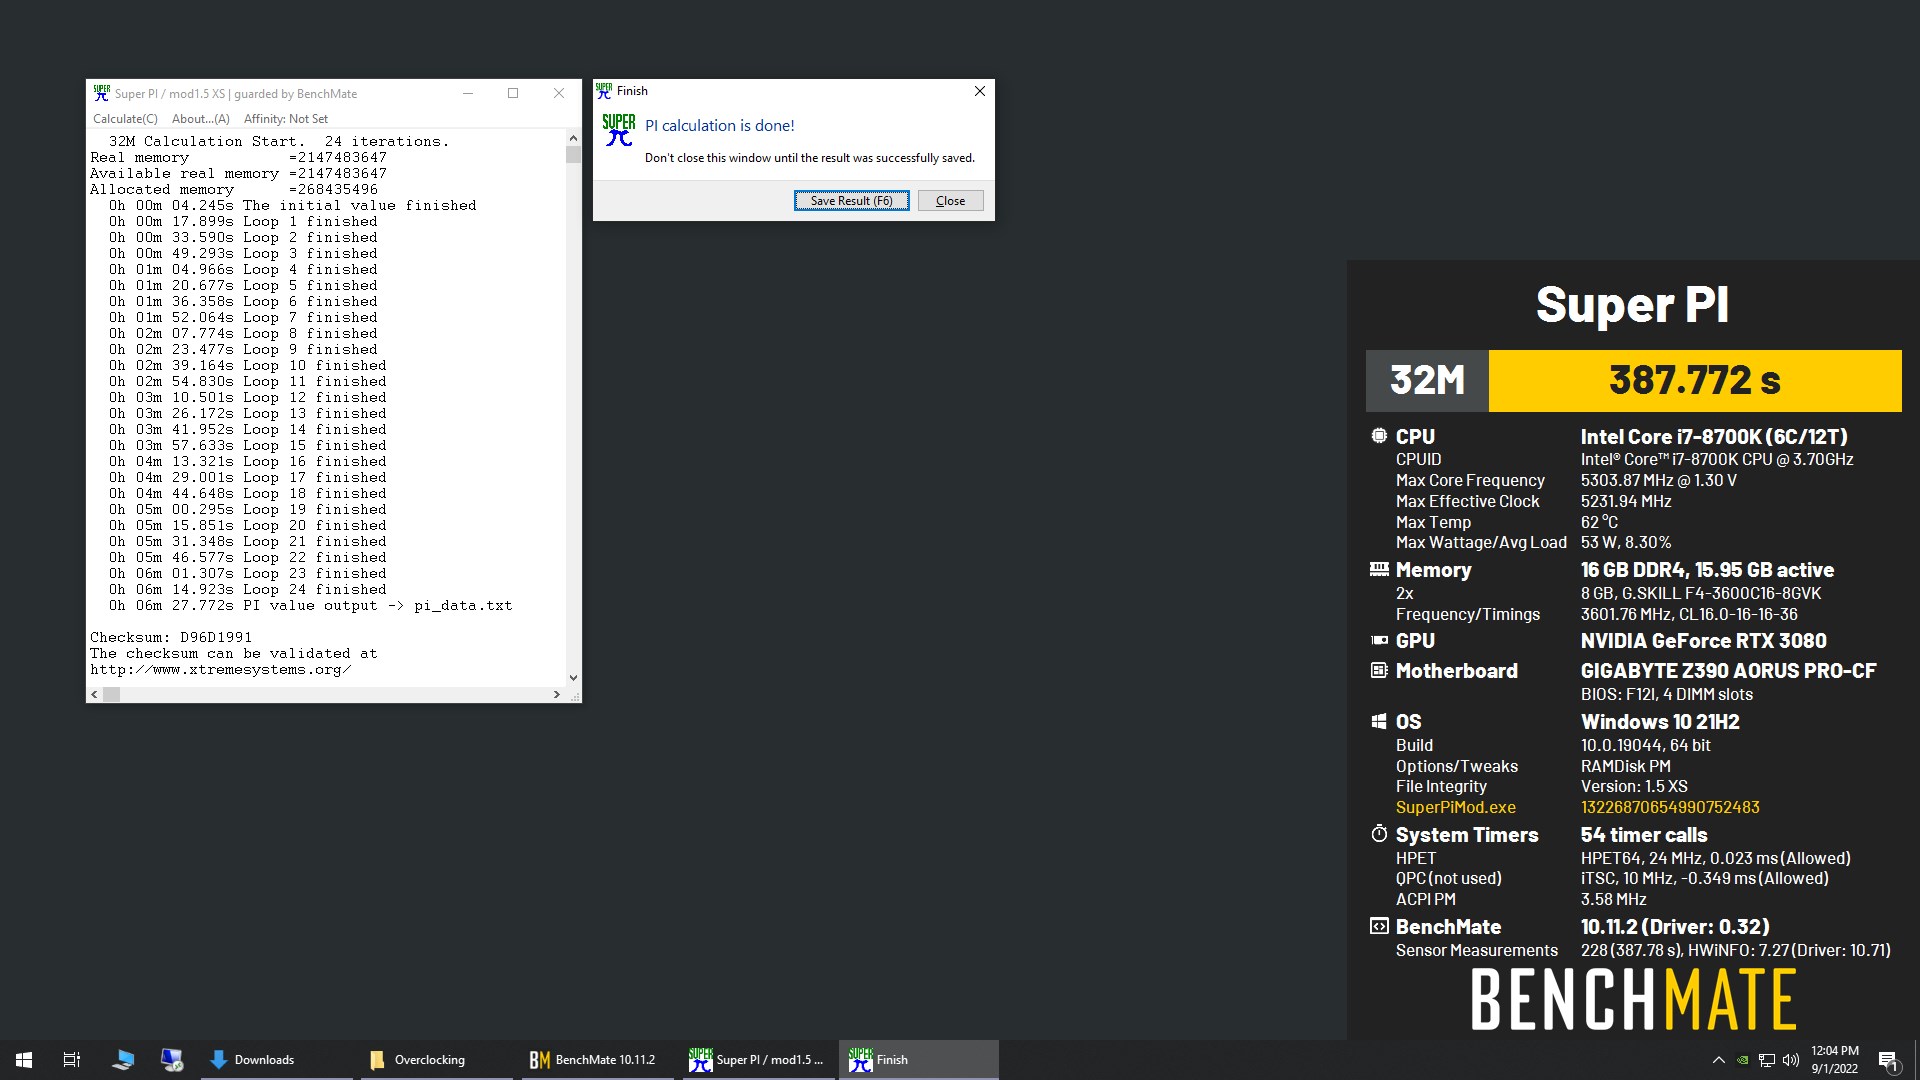Open notification center icon
The image size is (1920, 1080).
point(1888,1060)
